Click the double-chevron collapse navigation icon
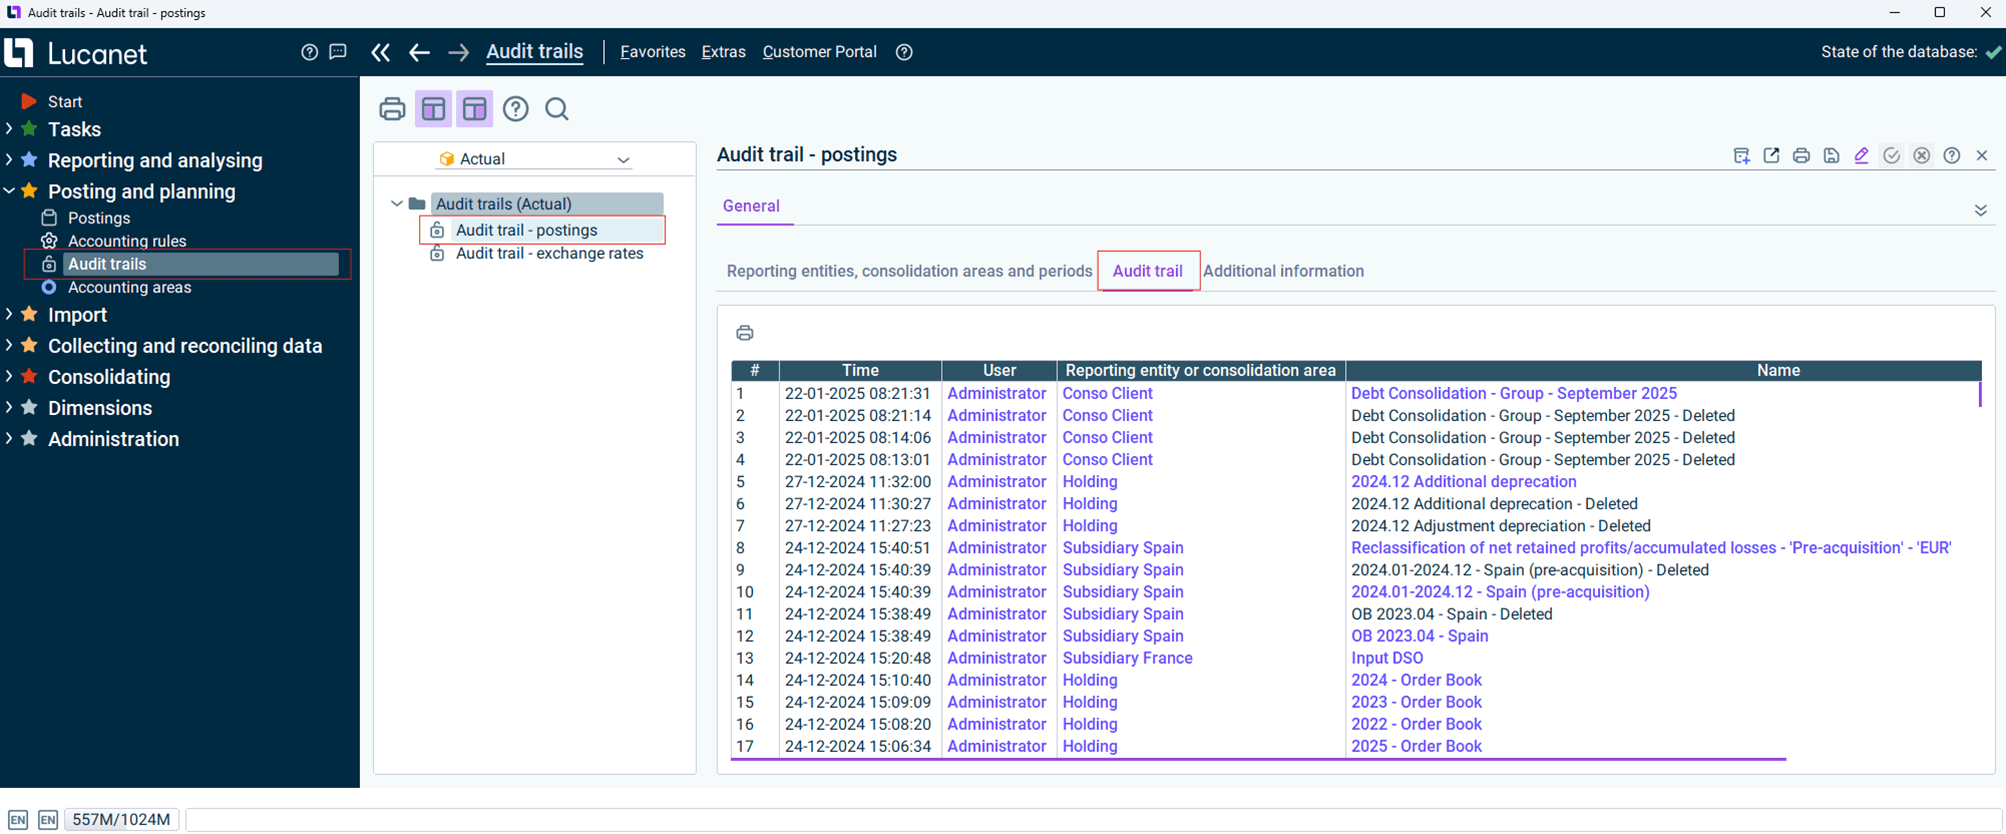The width and height of the screenshot is (2006, 834). (380, 52)
